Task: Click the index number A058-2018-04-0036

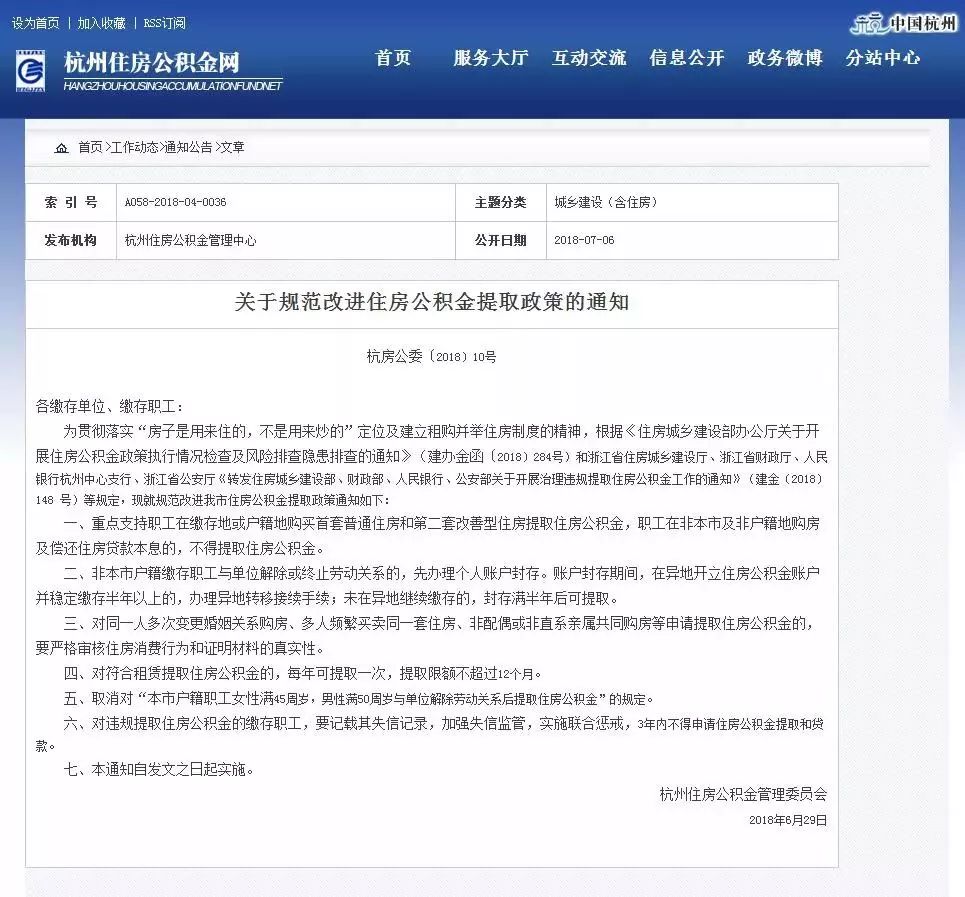Action: click(175, 202)
